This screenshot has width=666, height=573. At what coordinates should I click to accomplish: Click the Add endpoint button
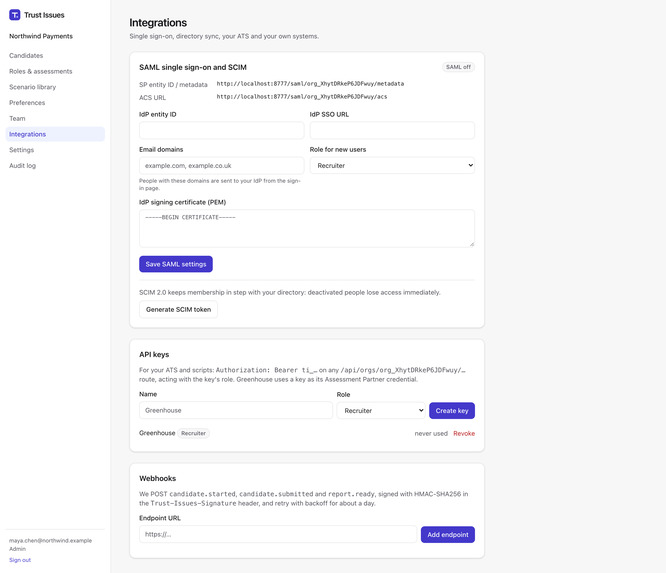click(448, 535)
